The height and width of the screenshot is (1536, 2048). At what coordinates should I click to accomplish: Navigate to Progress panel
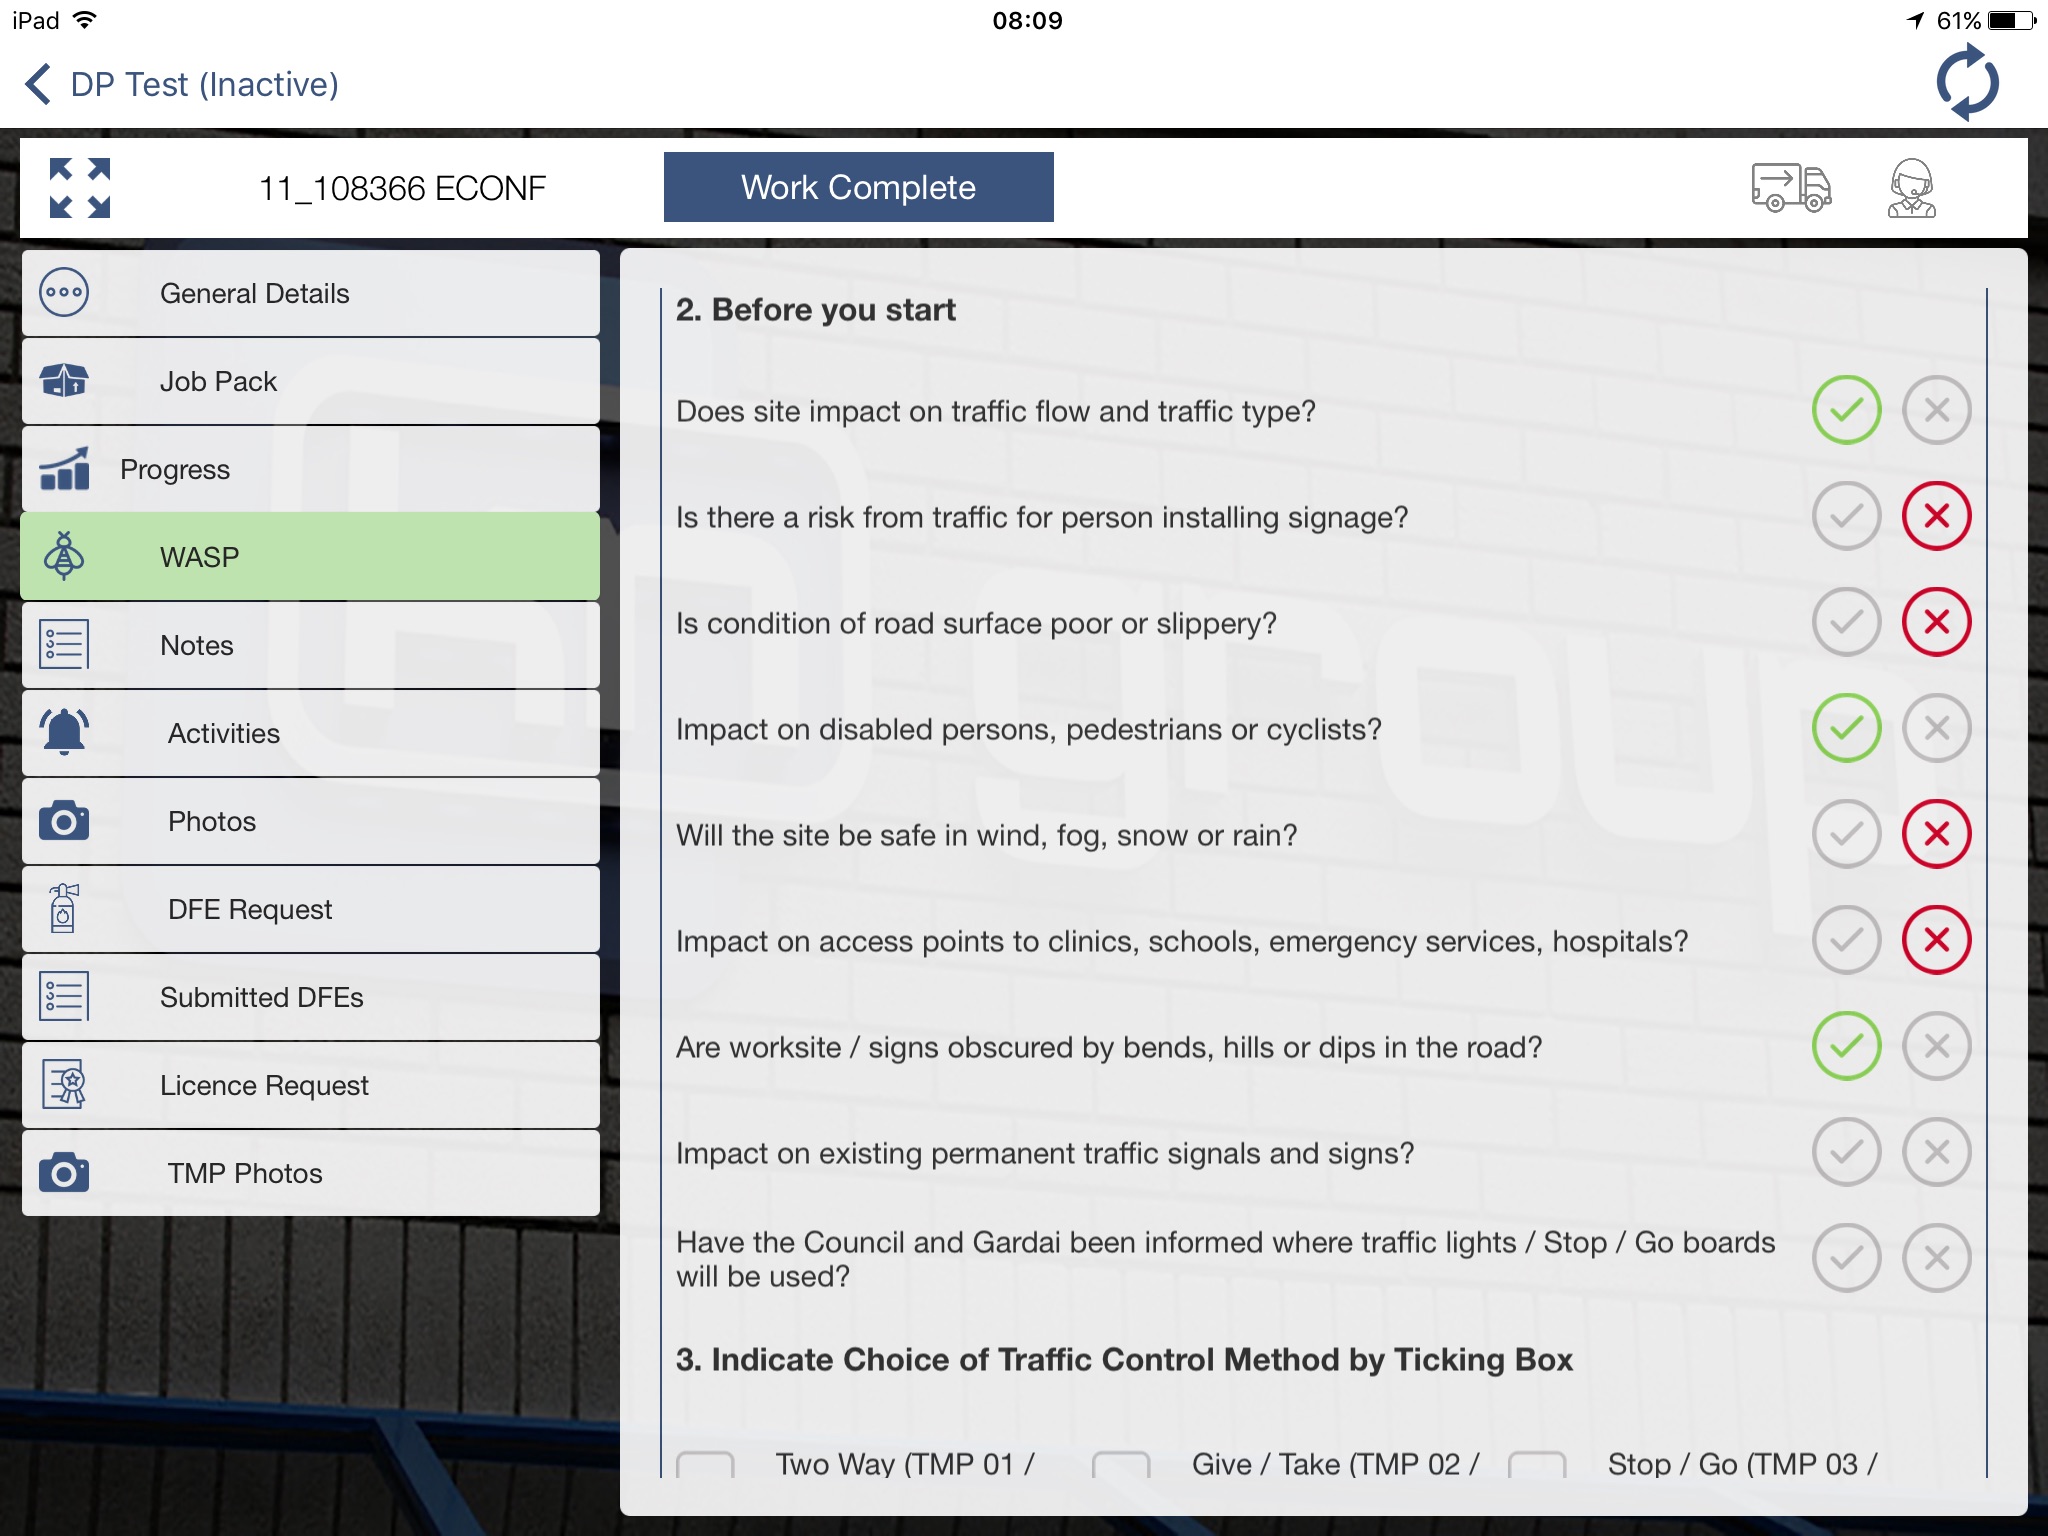click(308, 468)
